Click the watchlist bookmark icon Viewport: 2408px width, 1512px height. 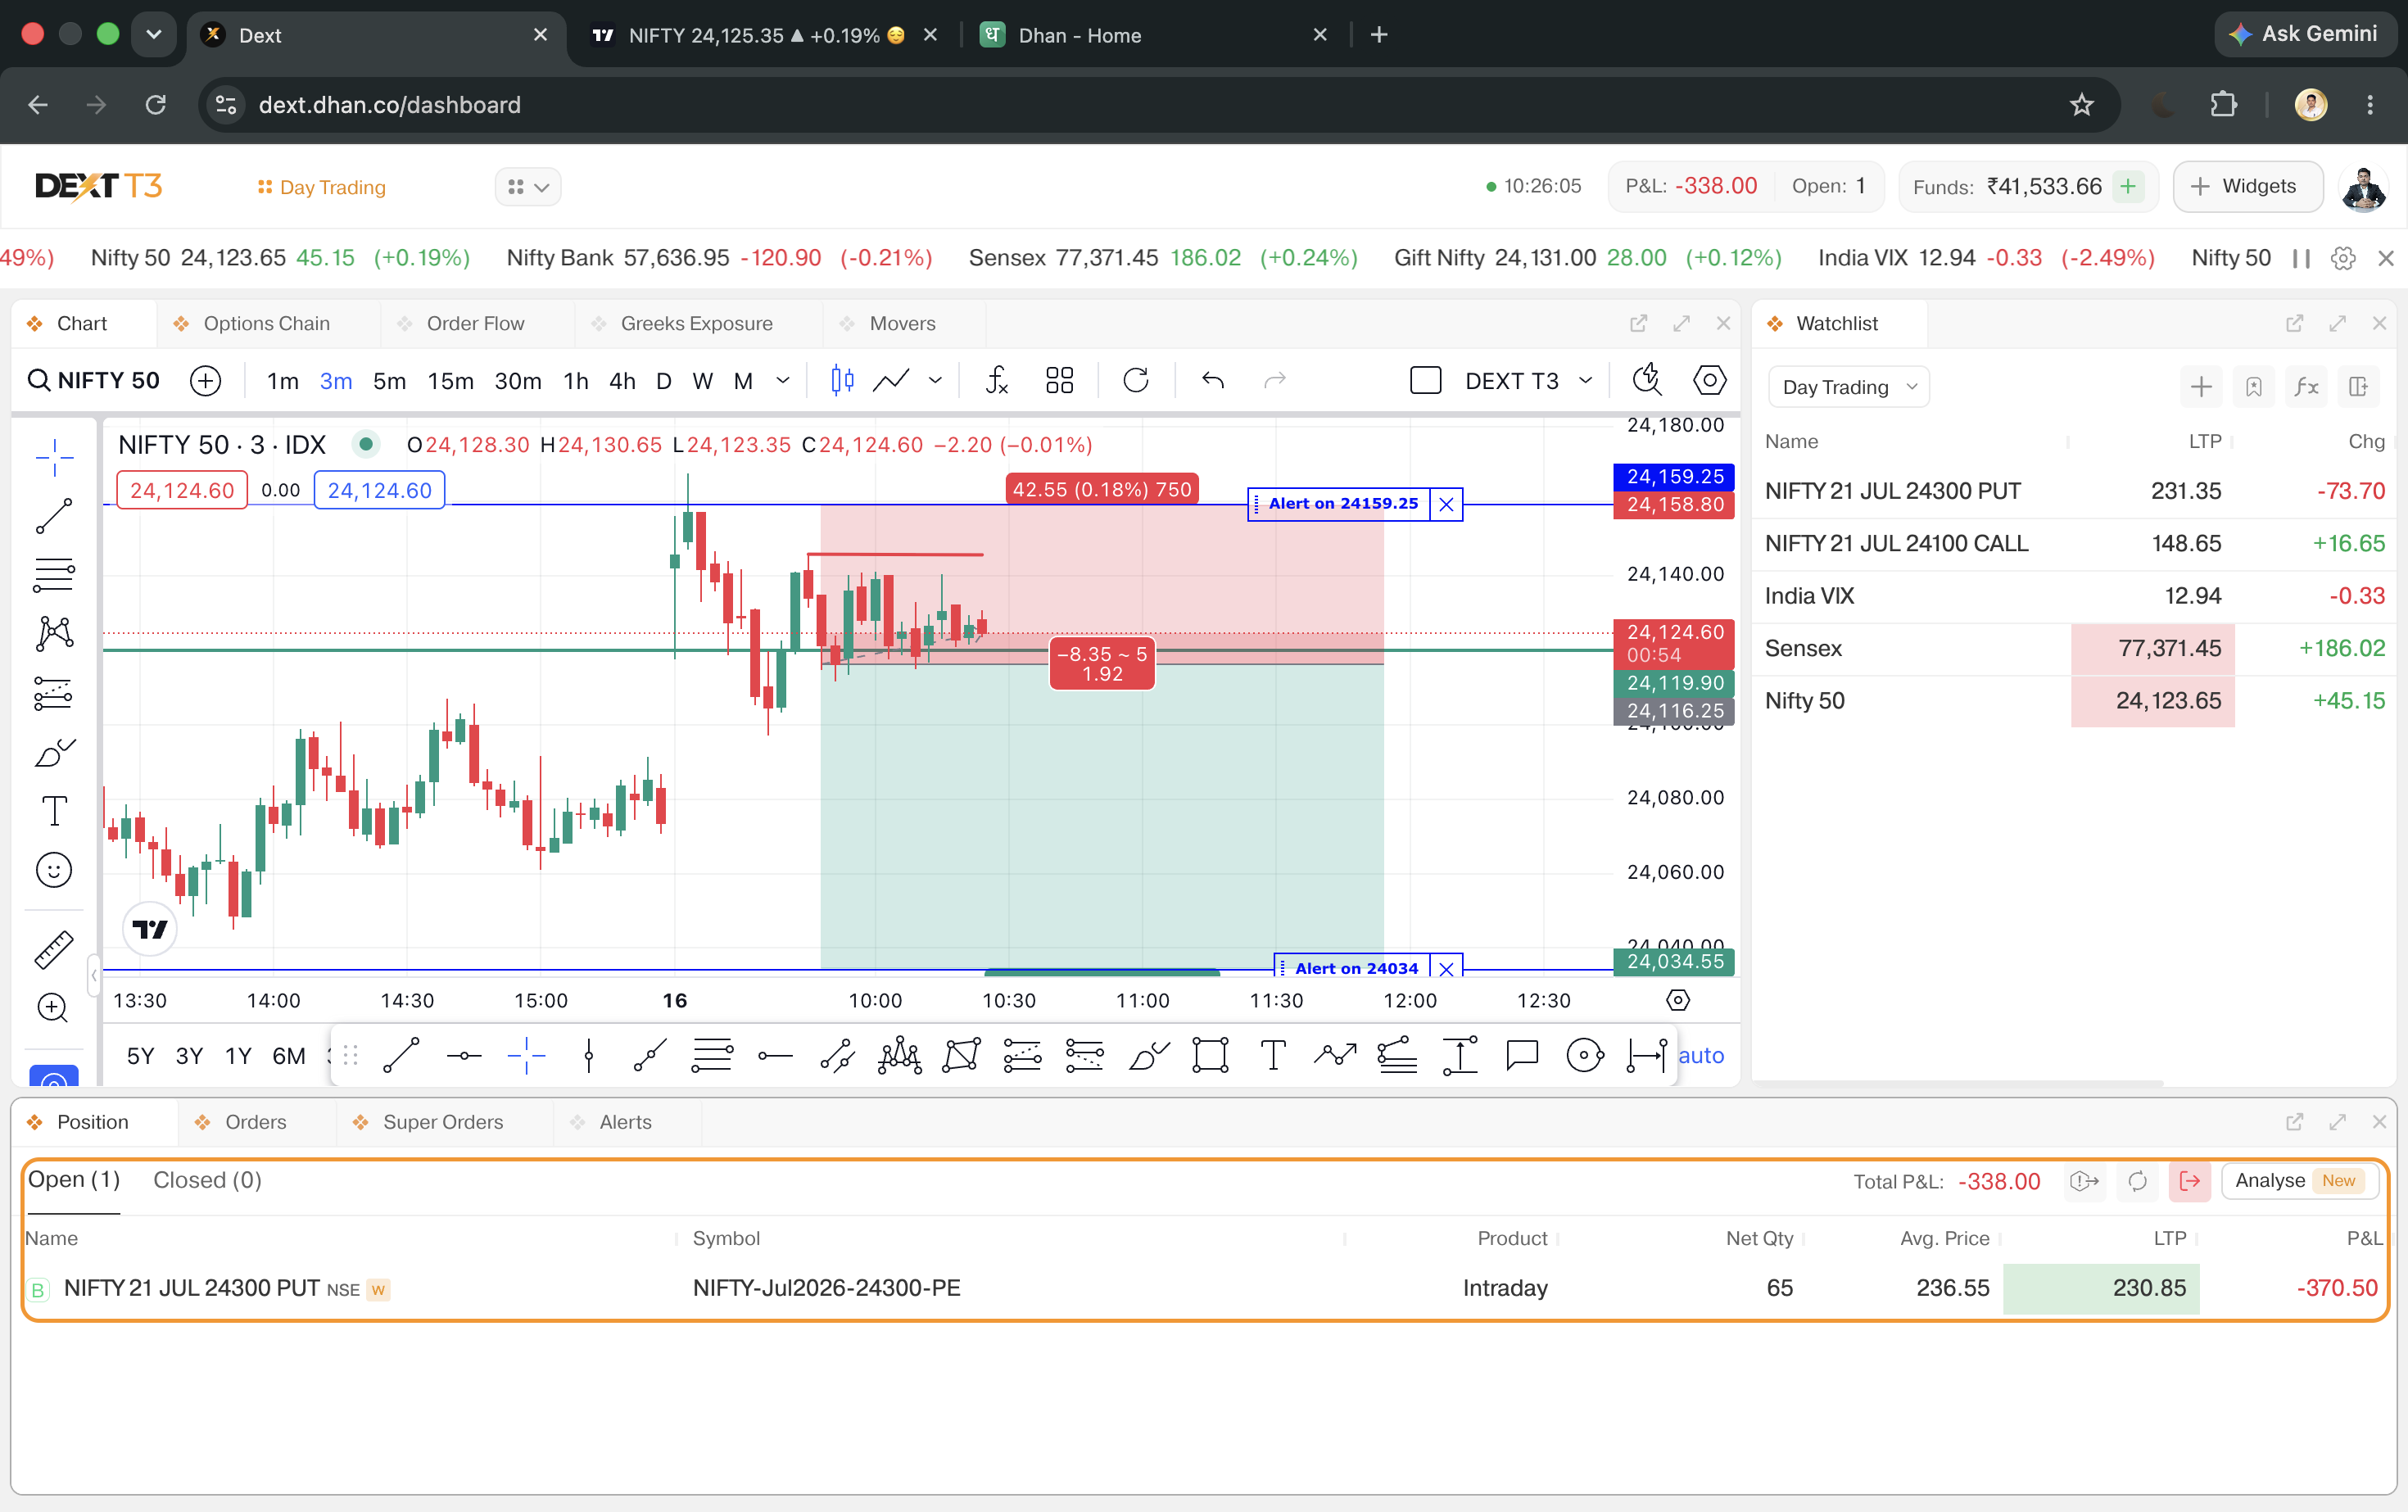point(2254,387)
